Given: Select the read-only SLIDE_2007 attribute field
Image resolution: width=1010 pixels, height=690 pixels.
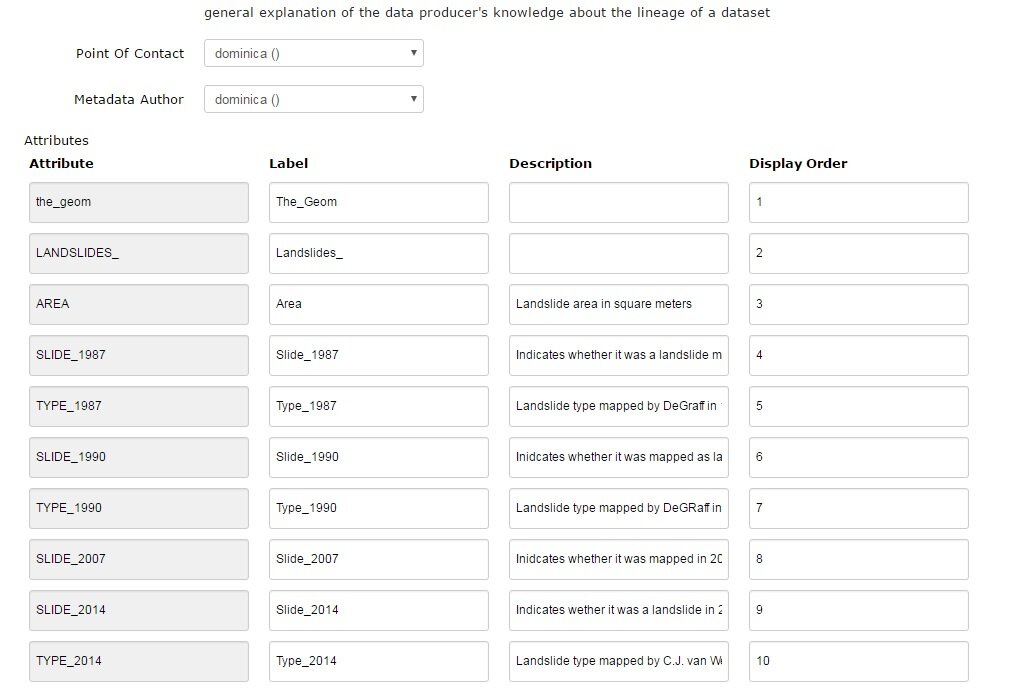Looking at the screenshot, I should coord(138,559).
